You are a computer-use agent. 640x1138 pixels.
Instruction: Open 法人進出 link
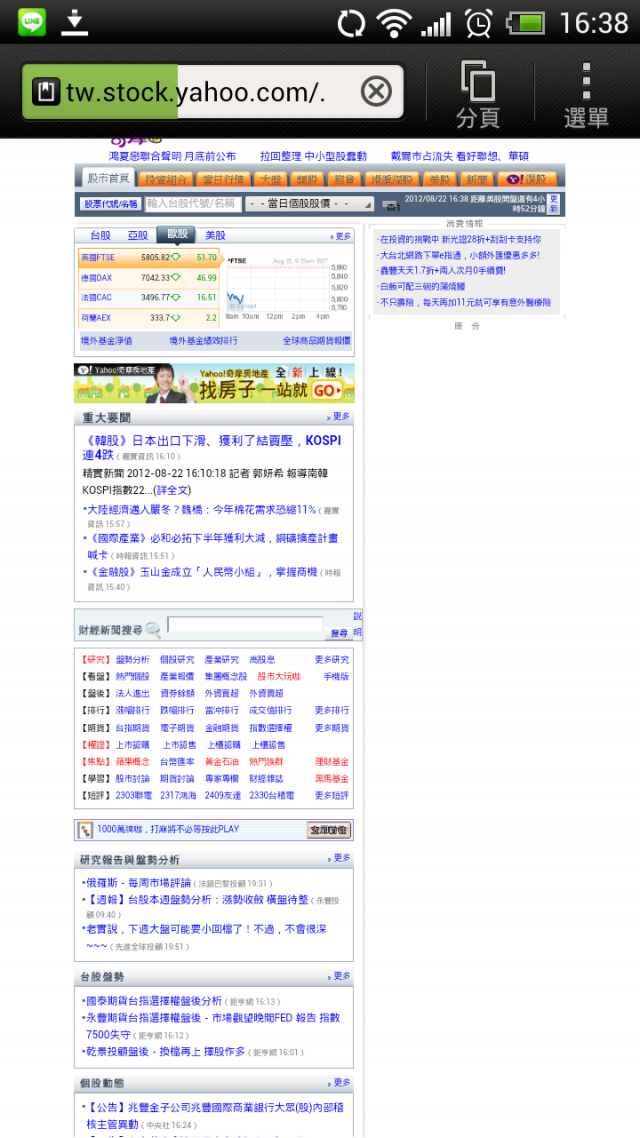[132, 693]
